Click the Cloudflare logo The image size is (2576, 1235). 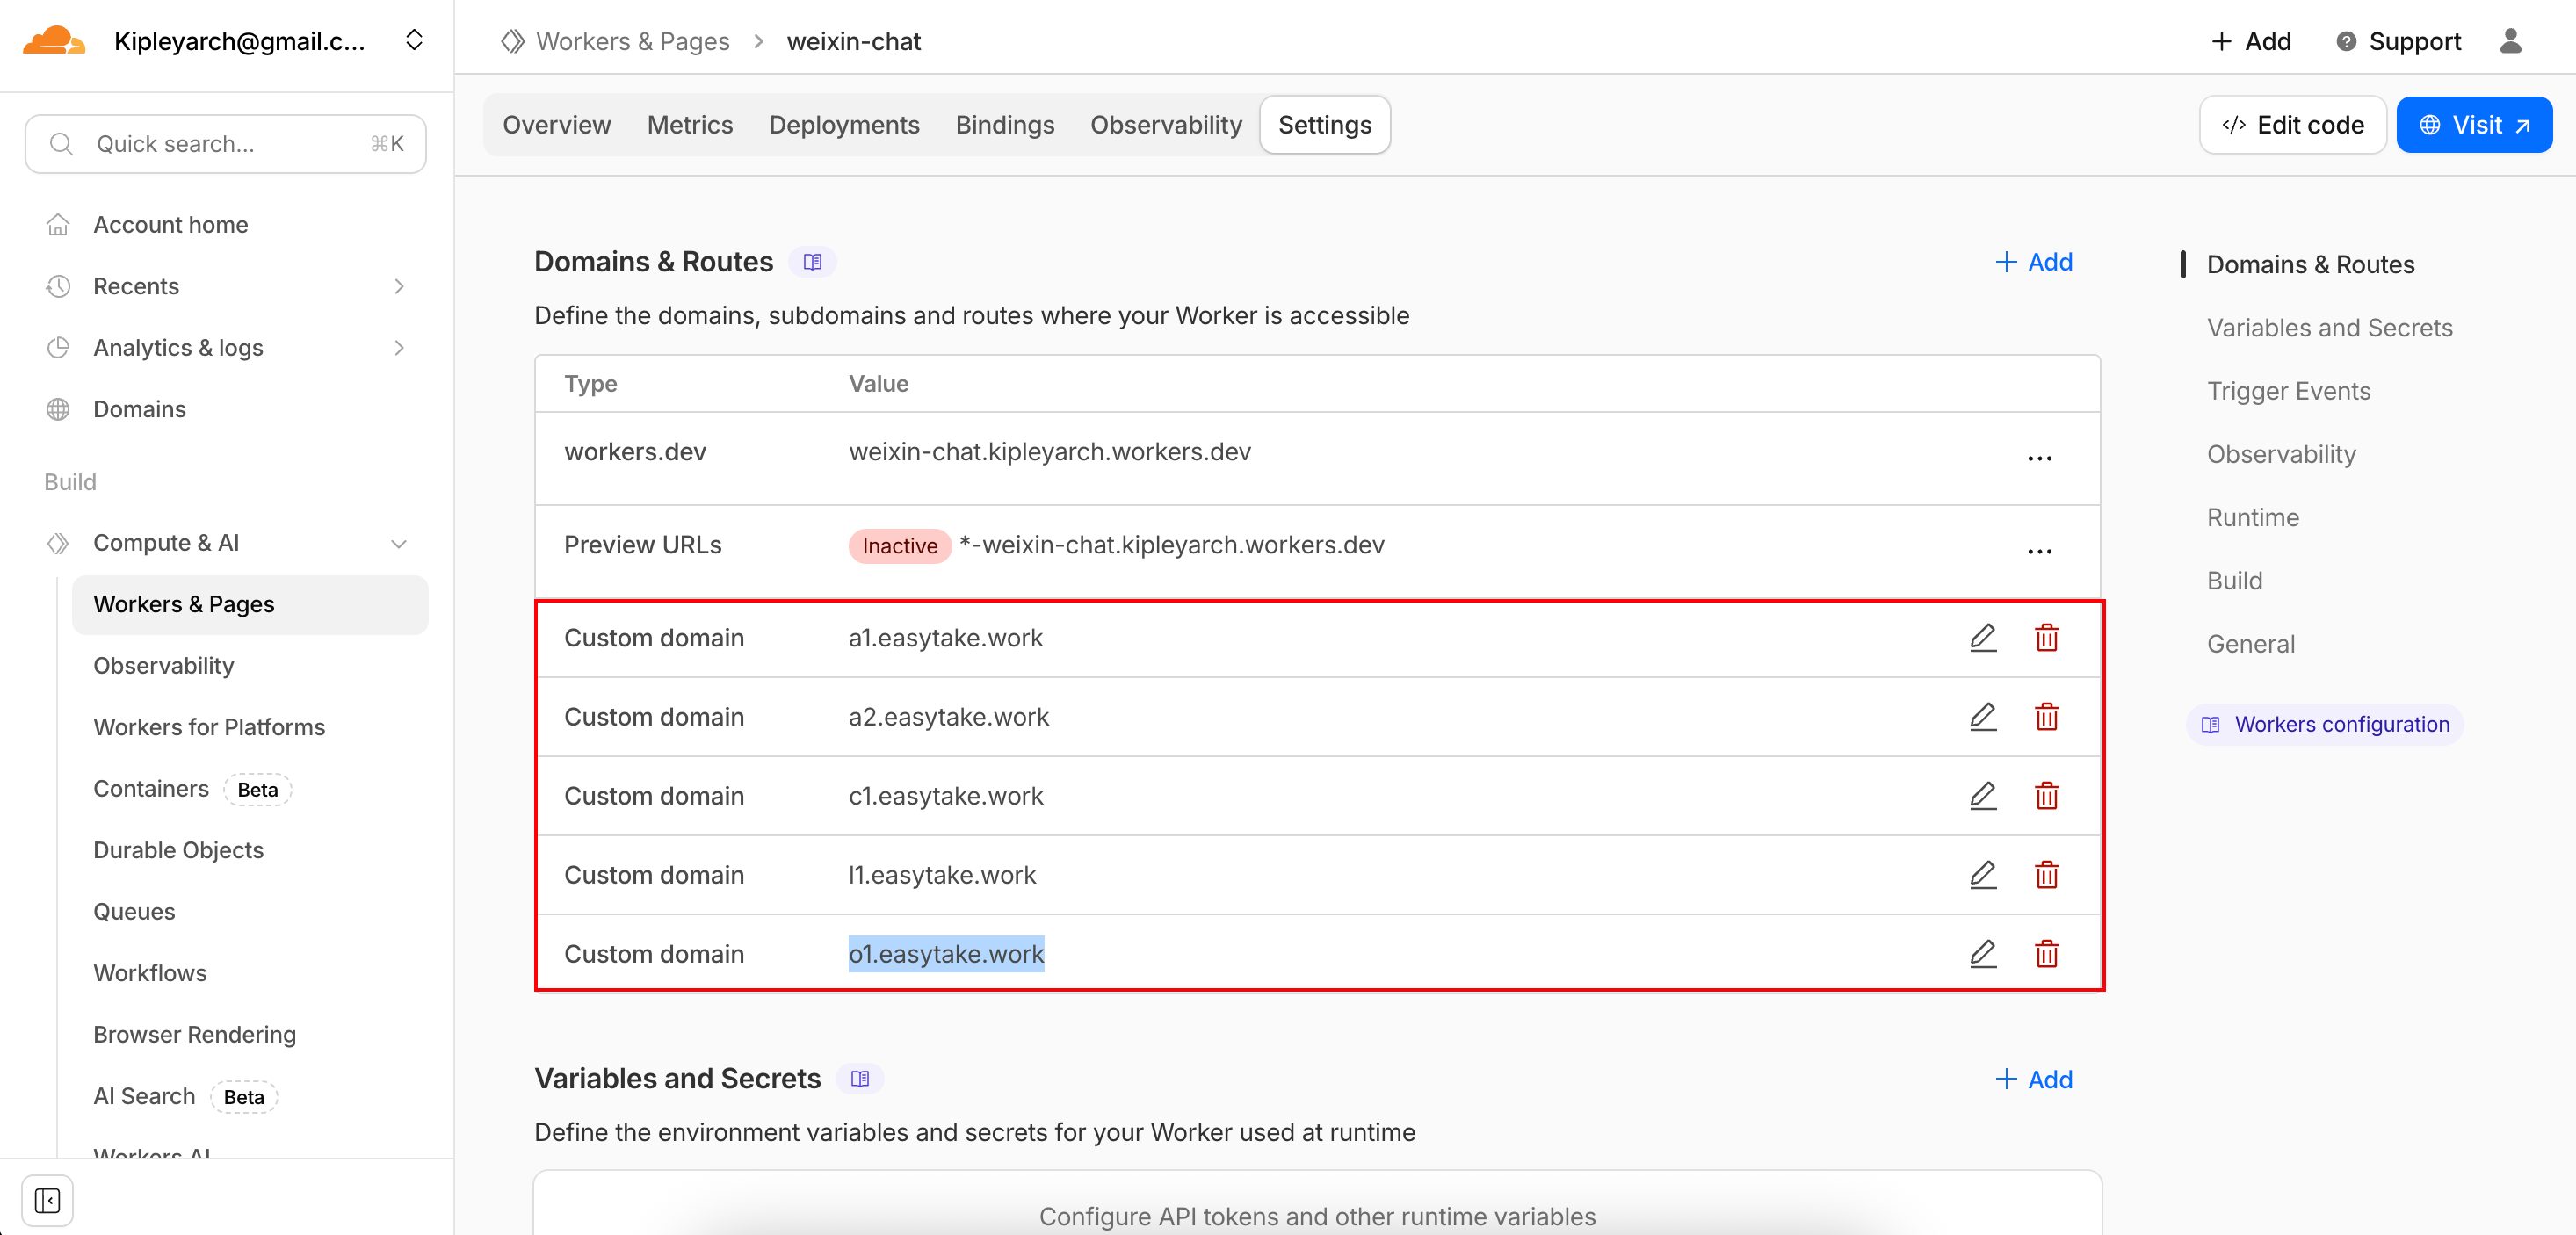pos(54,41)
